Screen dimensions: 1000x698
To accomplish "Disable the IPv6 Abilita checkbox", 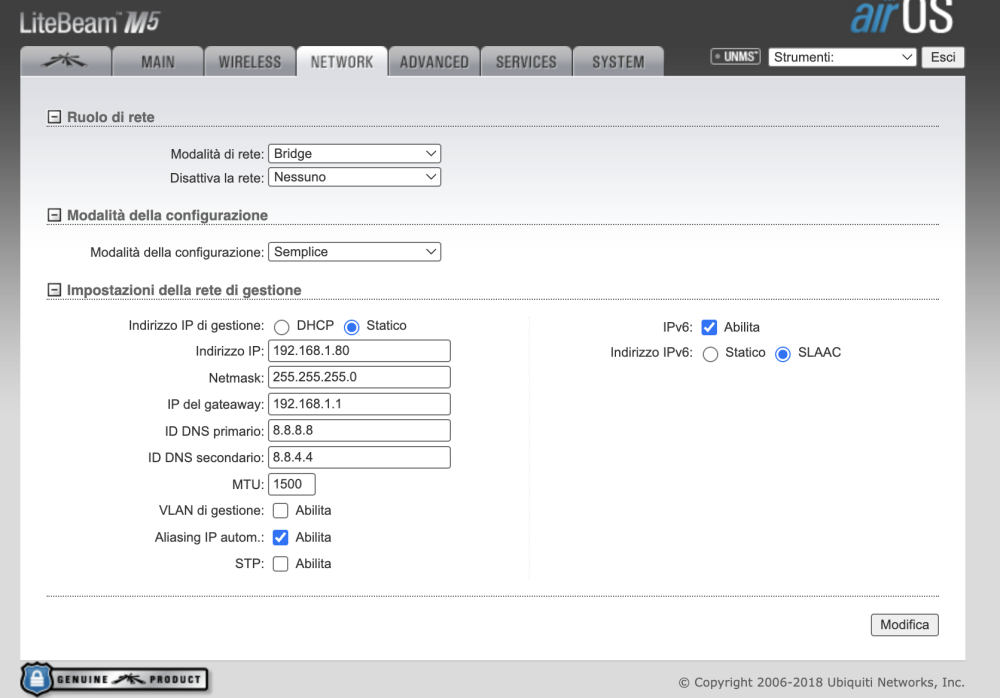I will (709, 327).
